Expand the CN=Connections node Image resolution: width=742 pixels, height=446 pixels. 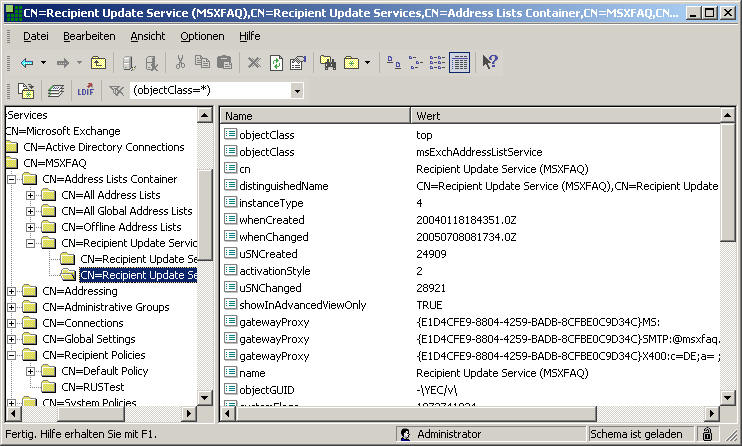coord(11,324)
